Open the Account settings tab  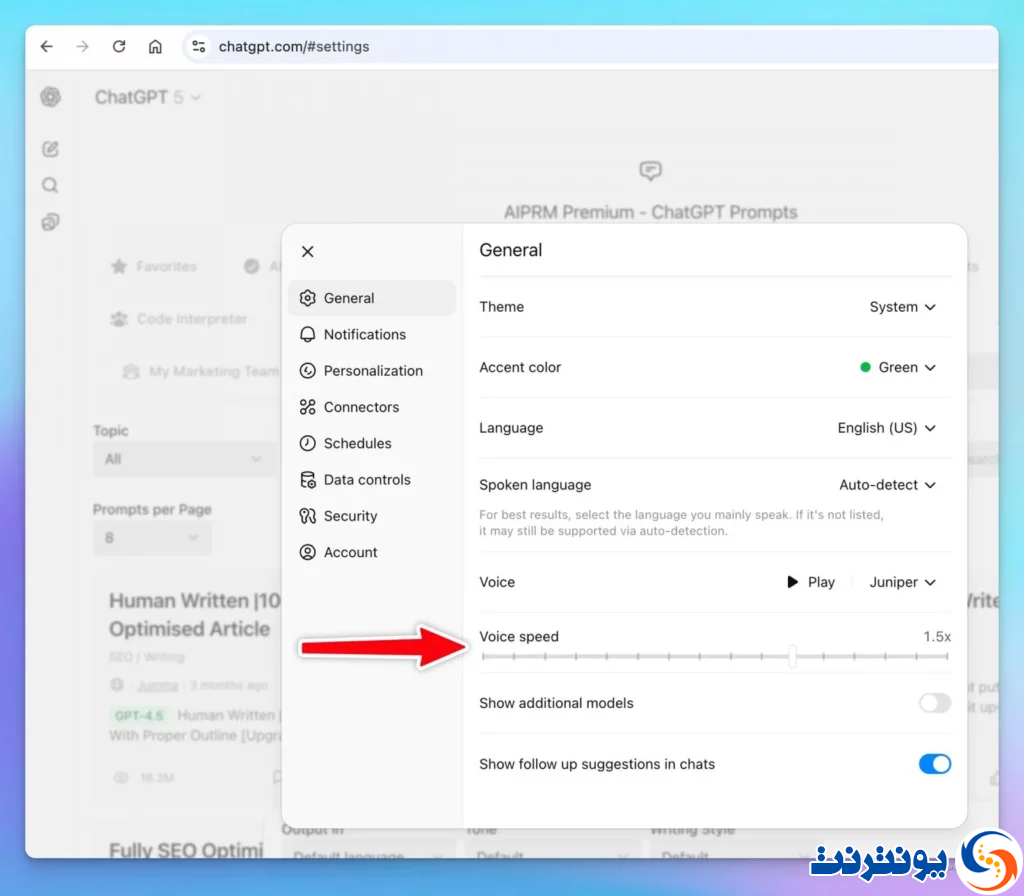(x=372, y=552)
